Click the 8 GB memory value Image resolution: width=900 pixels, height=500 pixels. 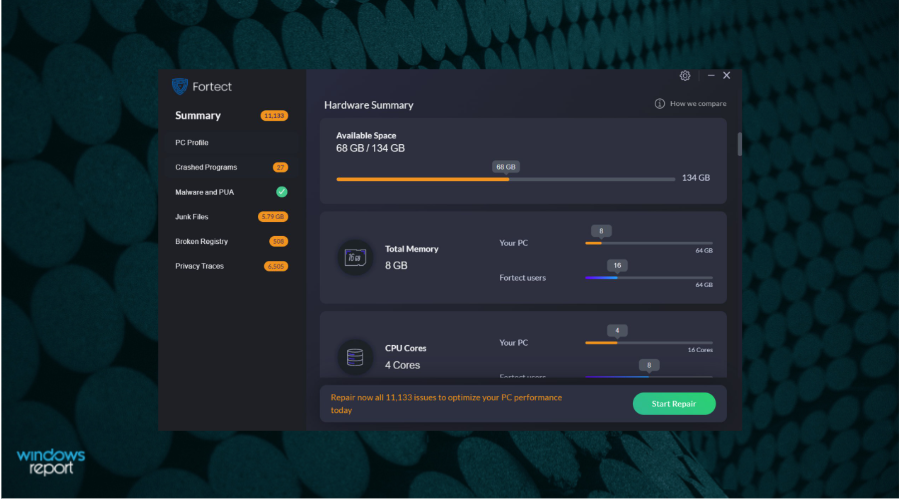pos(396,266)
